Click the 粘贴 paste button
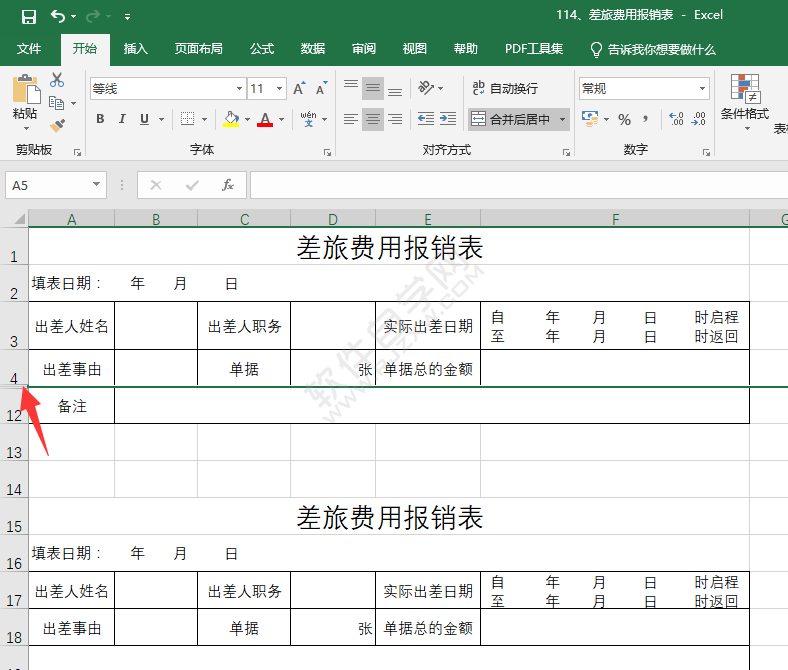This screenshot has width=788, height=670. pyautogui.click(x=25, y=100)
